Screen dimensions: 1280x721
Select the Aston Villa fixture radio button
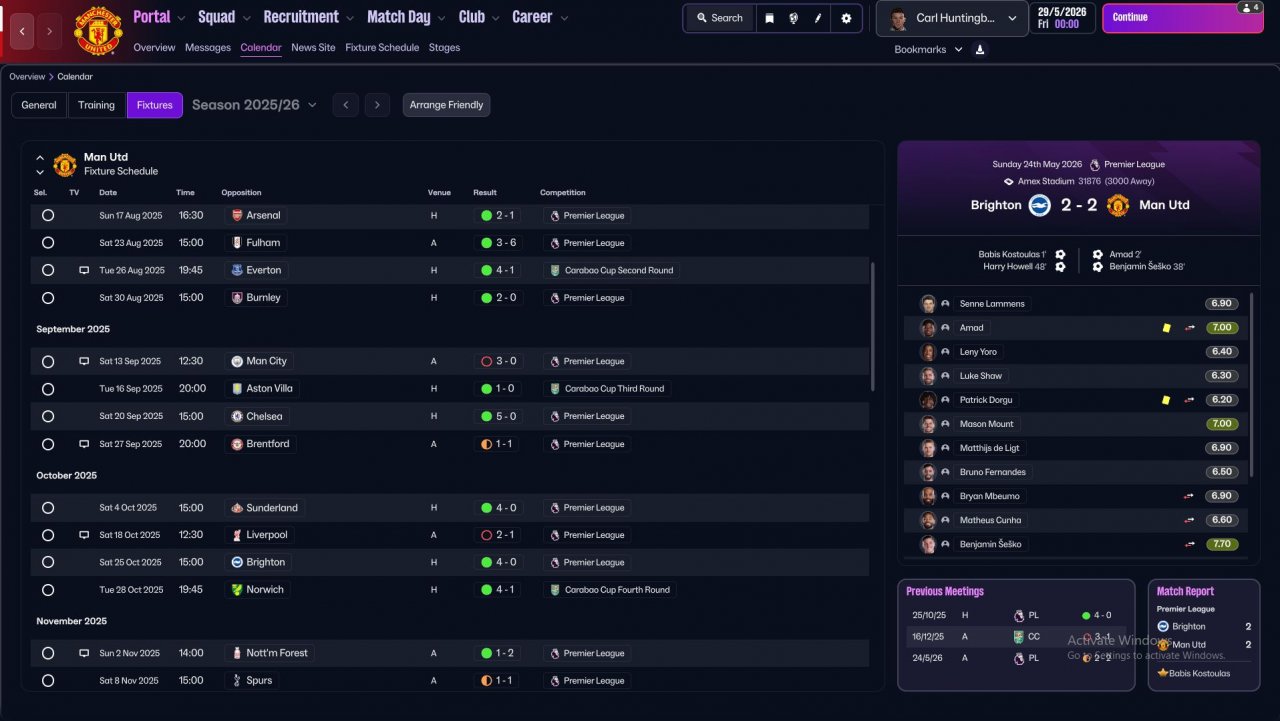pyautogui.click(x=48, y=389)
